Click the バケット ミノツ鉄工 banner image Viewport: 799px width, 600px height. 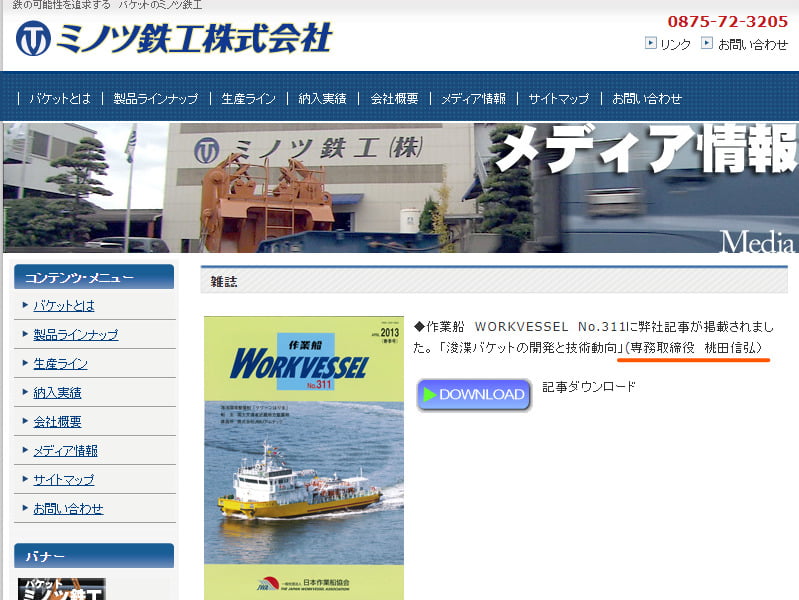coord(62,589)
